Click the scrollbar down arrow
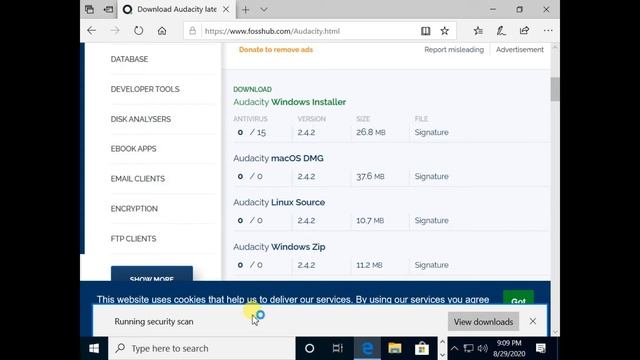Image resolution: width=640 pixels, height=360 pixels. 555,332
